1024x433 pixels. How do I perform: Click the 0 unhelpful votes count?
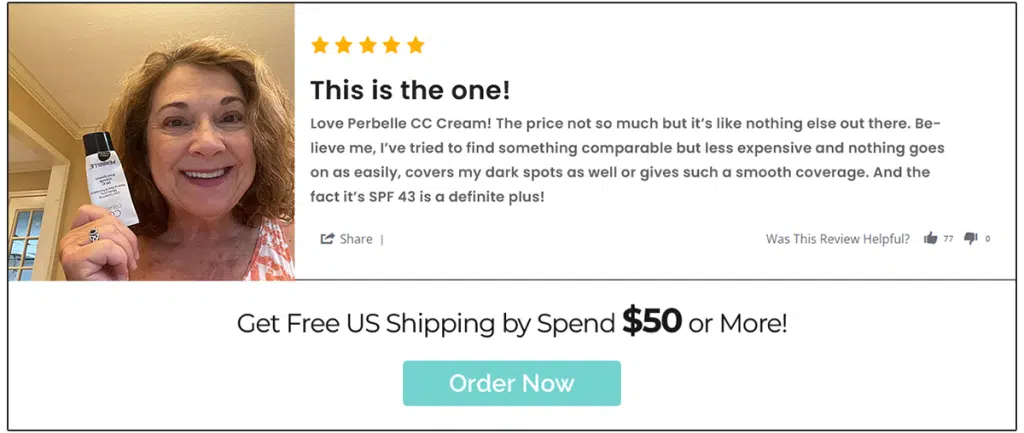pyautogui.click(x=988, y=239)
